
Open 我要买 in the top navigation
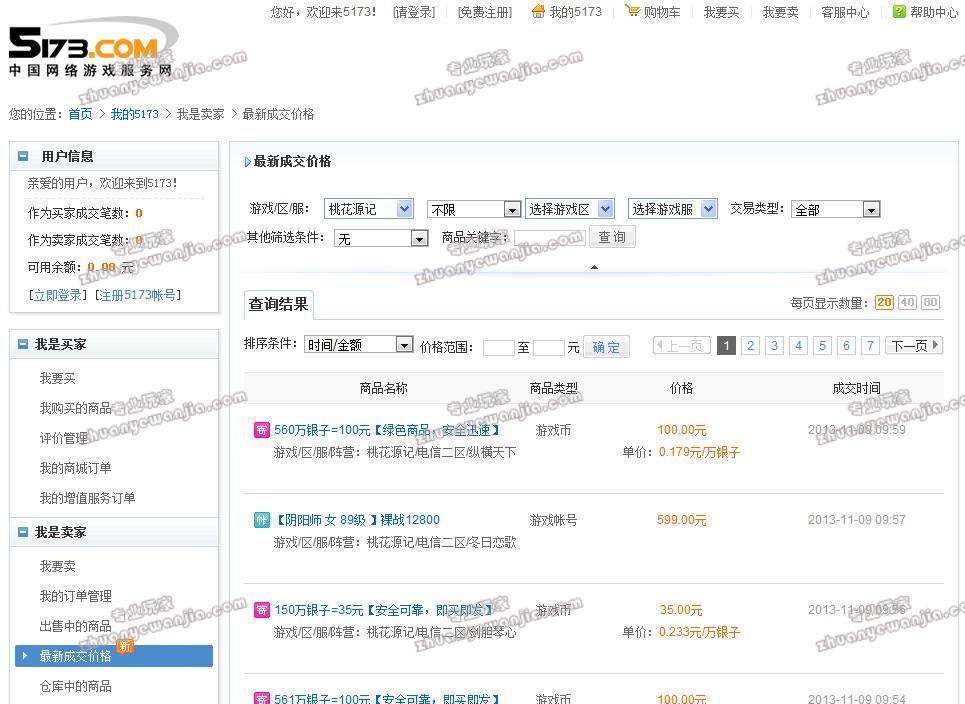721,12
